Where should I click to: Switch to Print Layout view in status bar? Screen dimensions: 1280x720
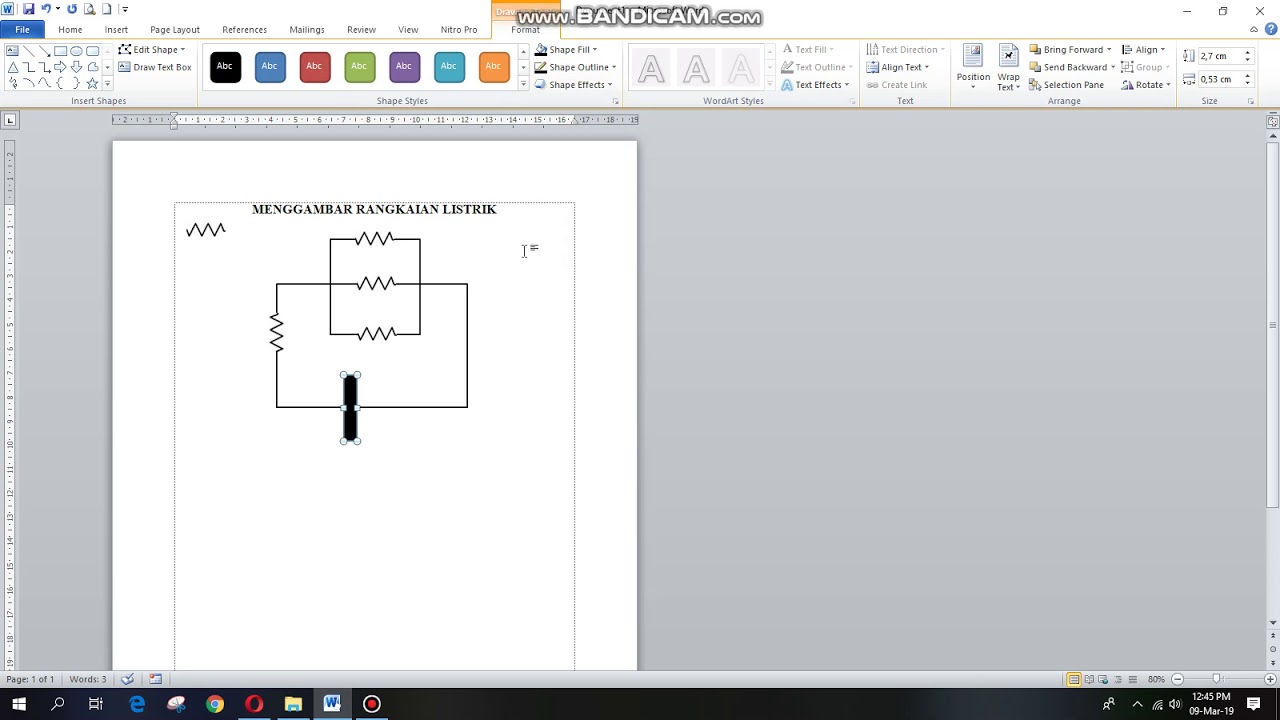click(1073, 680)
